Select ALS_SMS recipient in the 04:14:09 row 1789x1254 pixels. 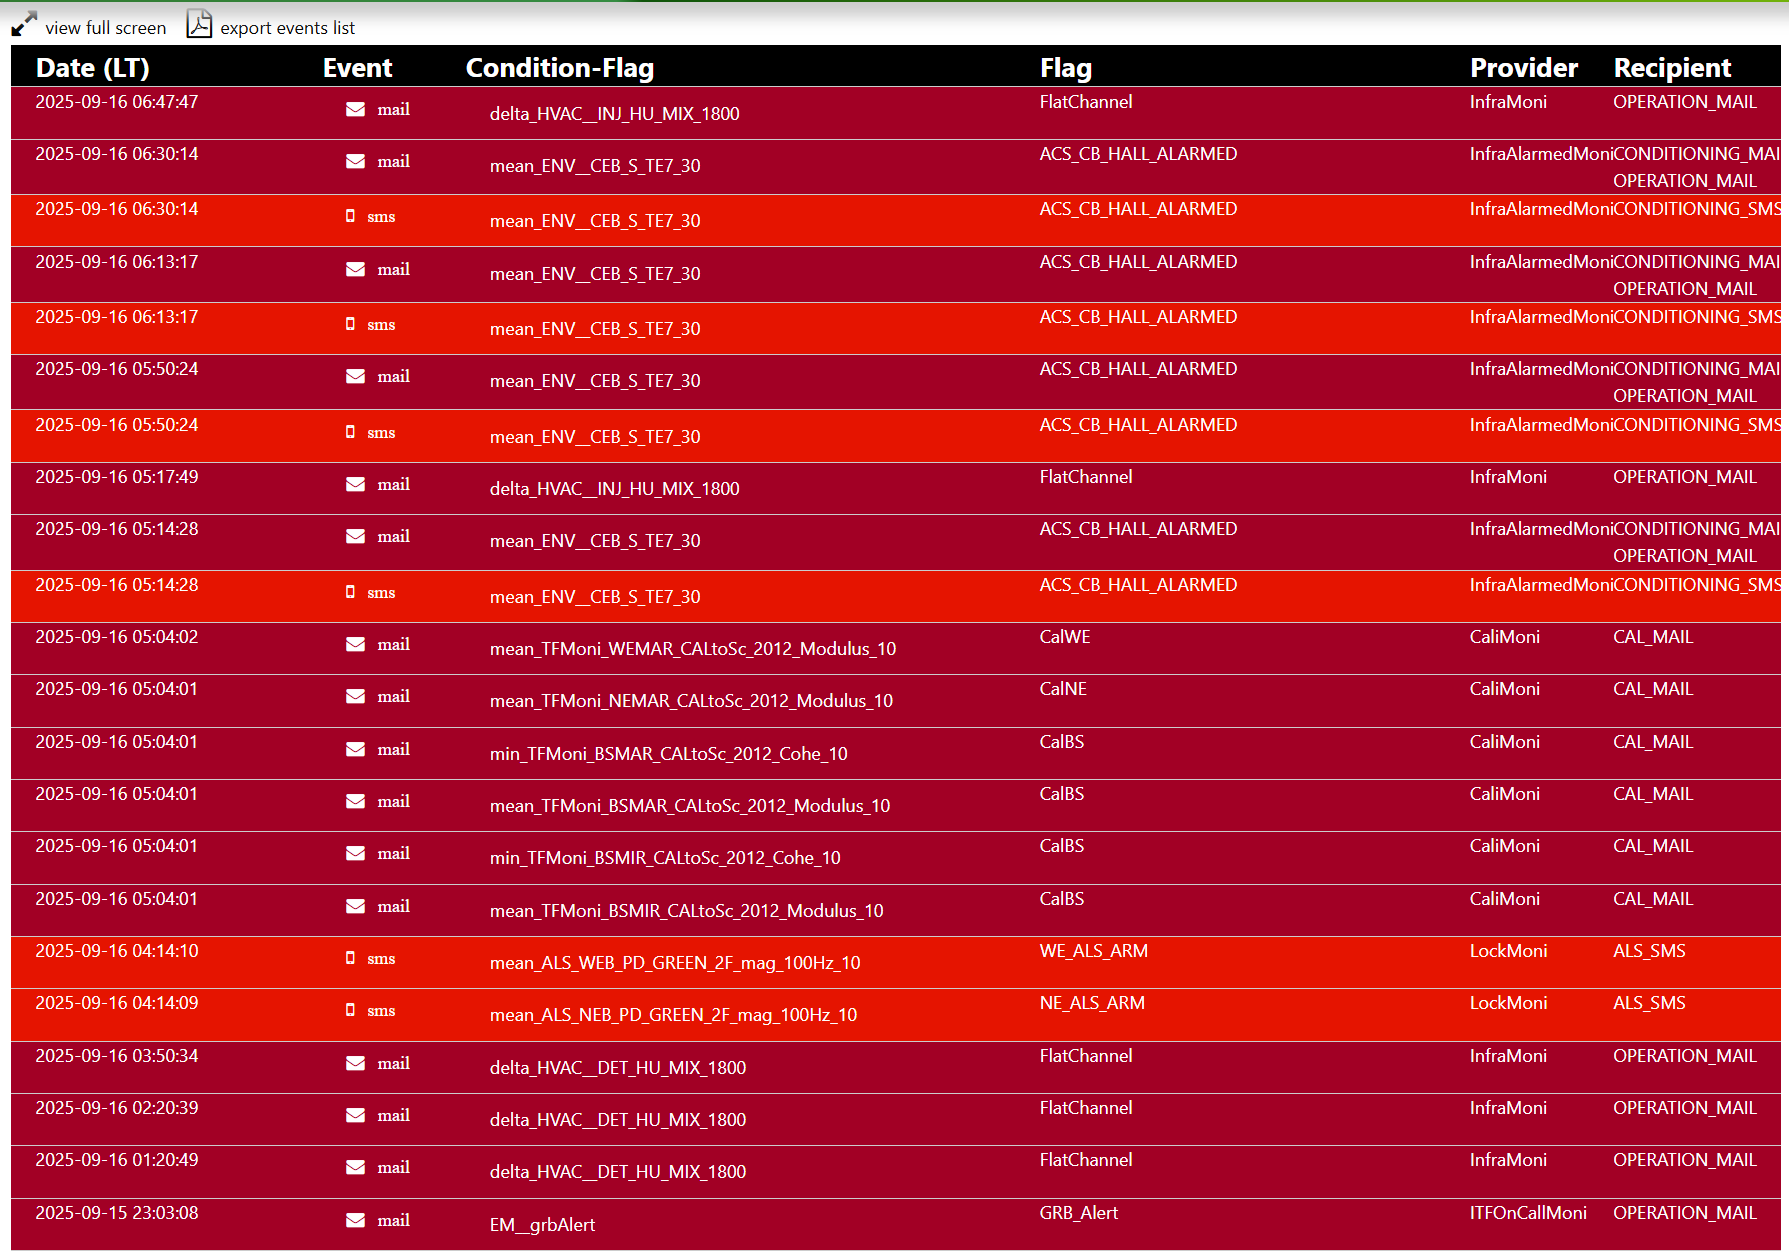(x=1649, y=1003)
